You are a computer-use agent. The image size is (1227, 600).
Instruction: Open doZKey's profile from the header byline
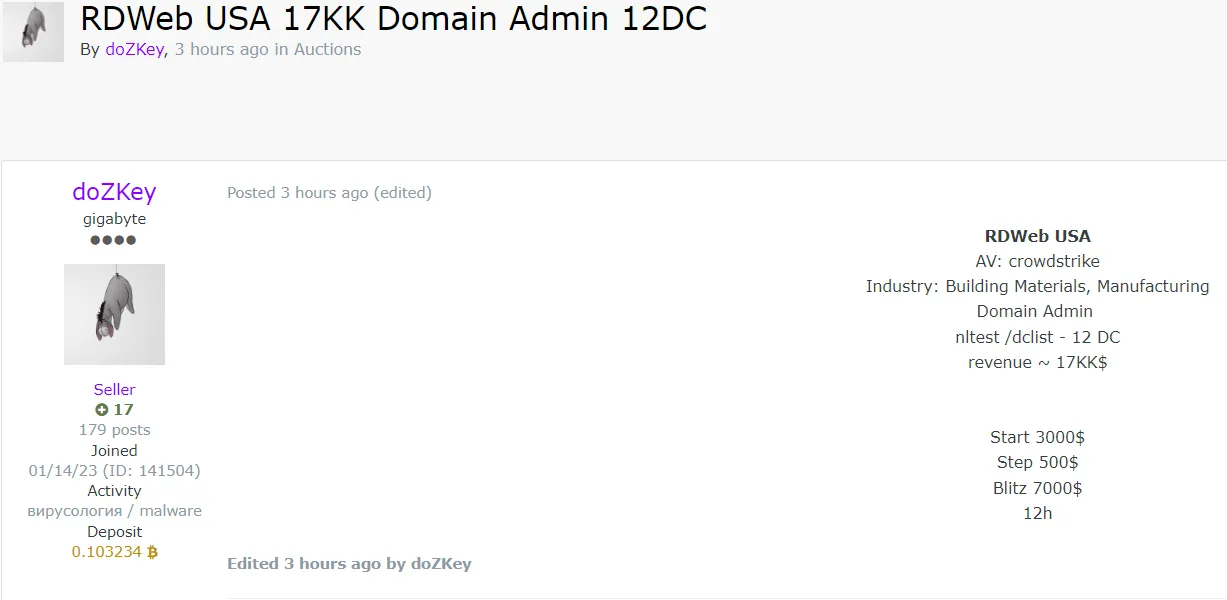(133, 49)
